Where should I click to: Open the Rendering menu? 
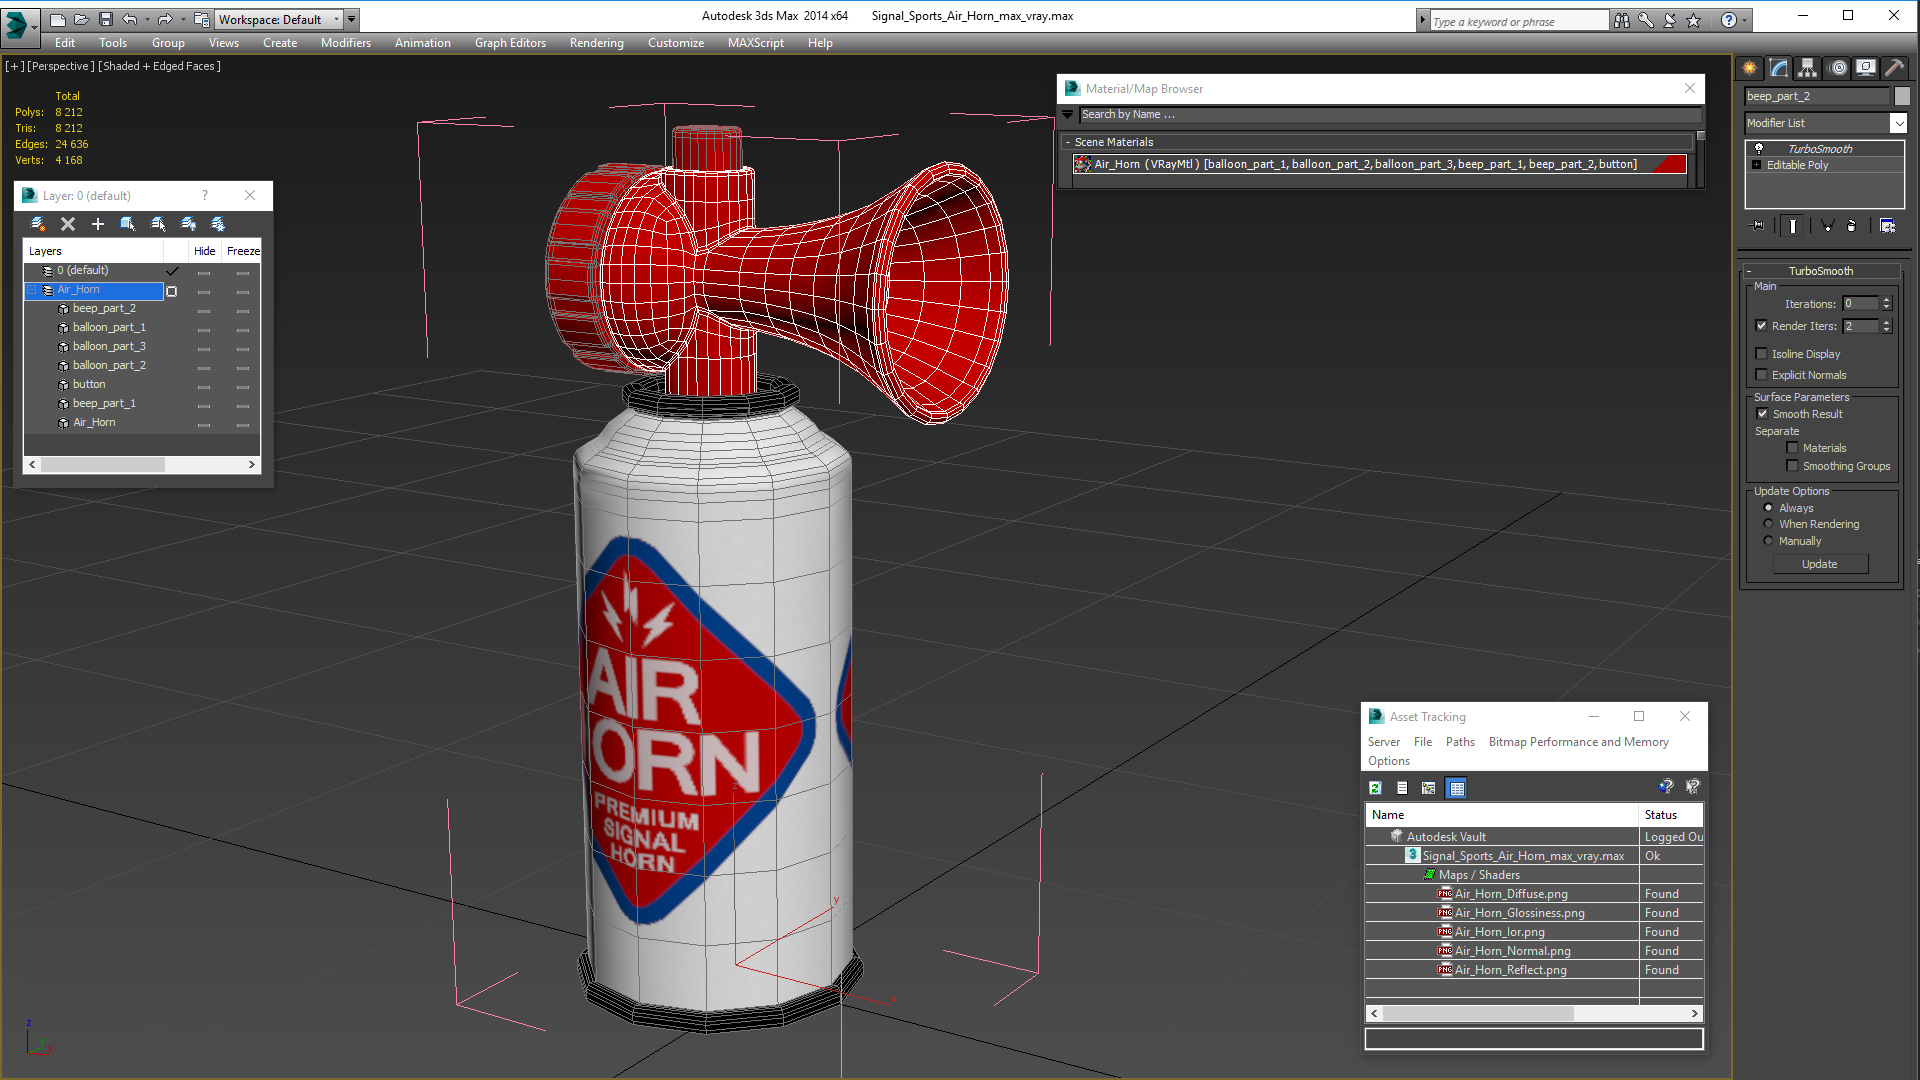click(597, 43)
